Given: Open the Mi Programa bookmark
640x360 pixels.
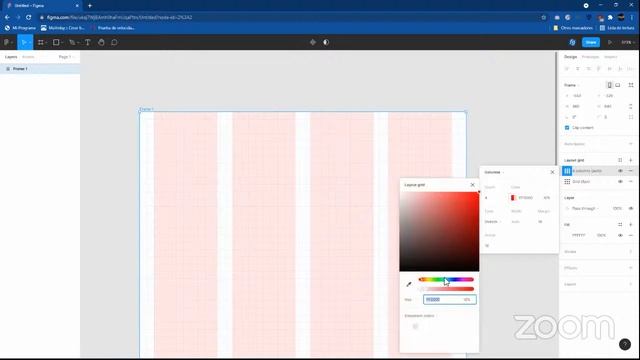Looking at the screenshot, I should point(20,28).
